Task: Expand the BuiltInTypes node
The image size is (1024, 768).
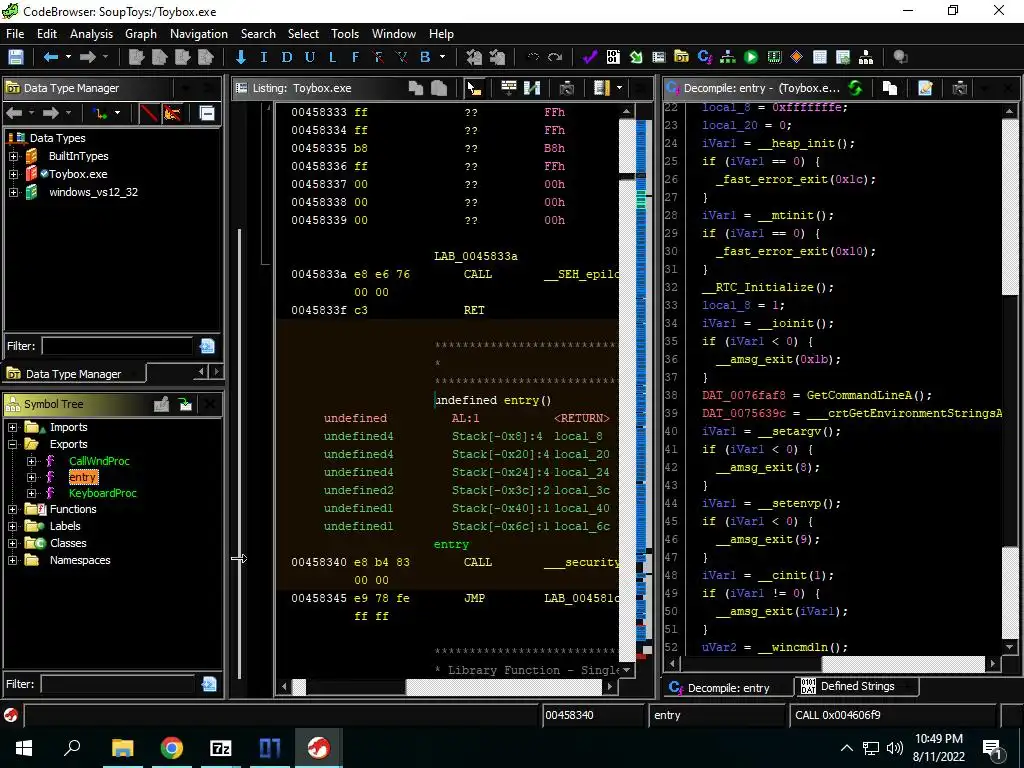Action: [x=14, y=156]
